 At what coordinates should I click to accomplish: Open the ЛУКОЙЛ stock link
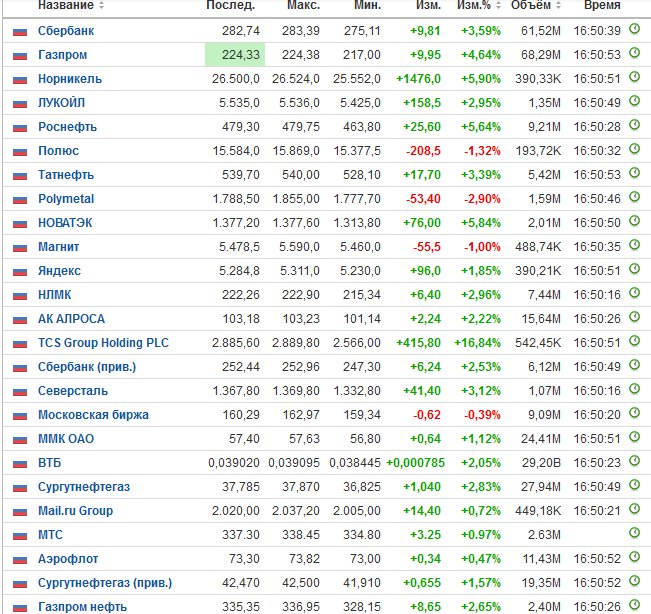click(x=61, y=103)
